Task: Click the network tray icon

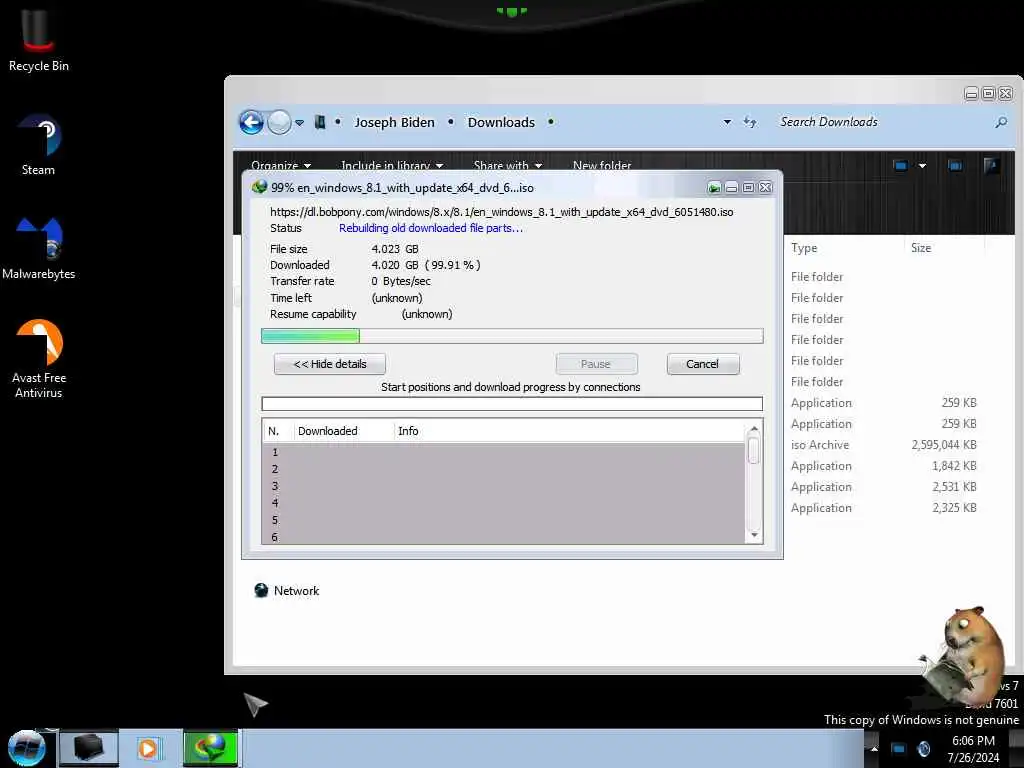Action: coord(899,749)
